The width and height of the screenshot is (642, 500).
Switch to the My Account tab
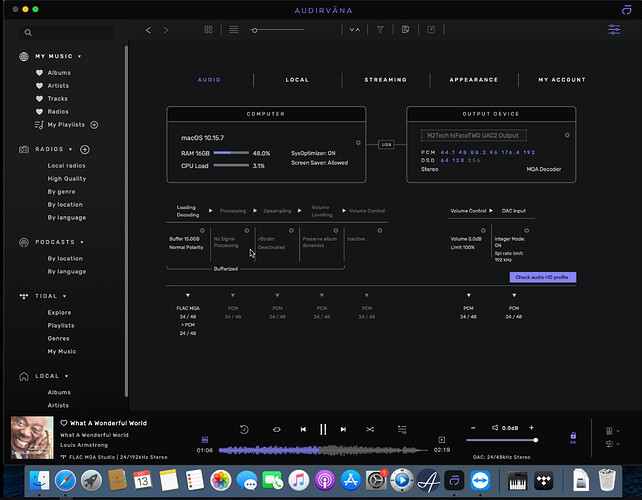click(x=562, y=80)
